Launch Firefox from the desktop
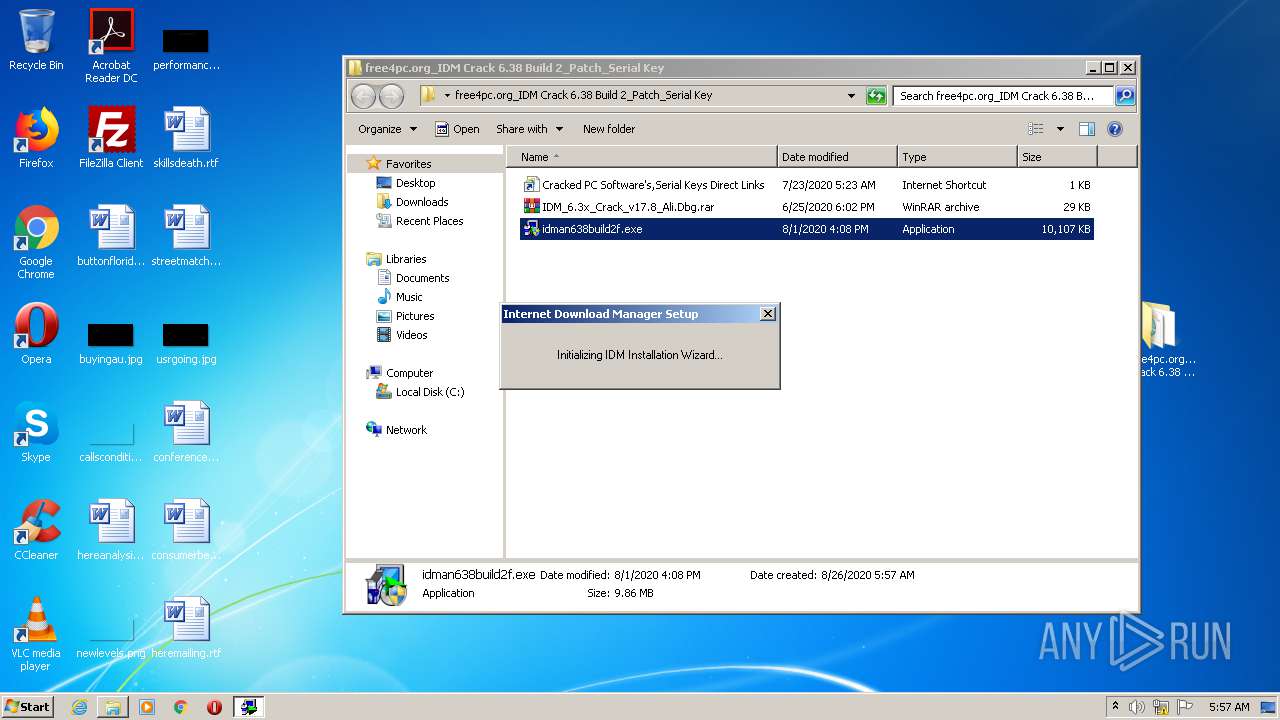 [x=36, y=138]
